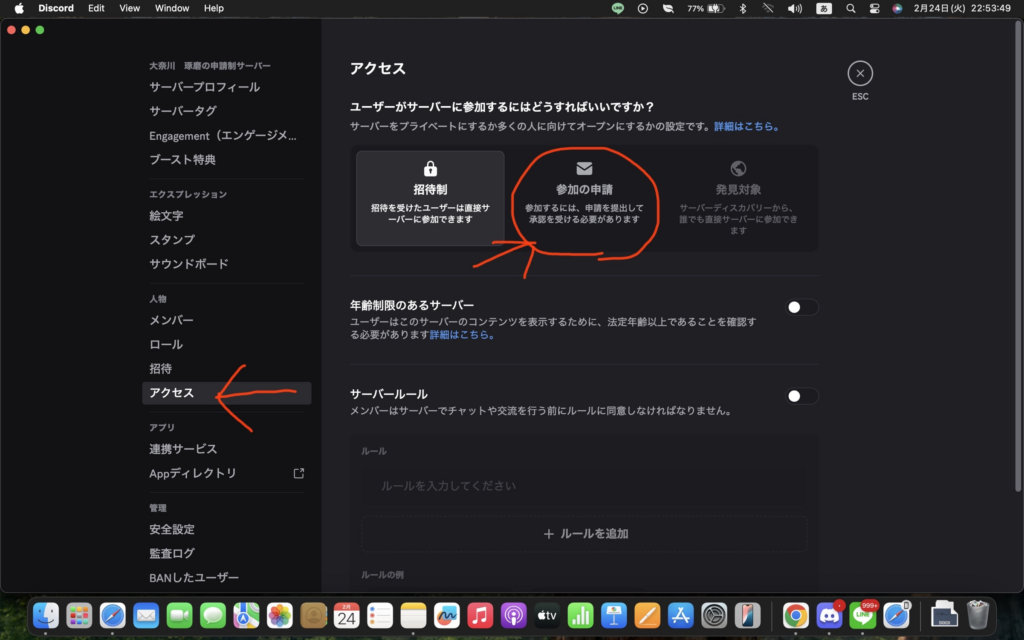Open the Discord icon in the Dock
This screenshot has height=640, width=1024.
[x=829, y=615]
